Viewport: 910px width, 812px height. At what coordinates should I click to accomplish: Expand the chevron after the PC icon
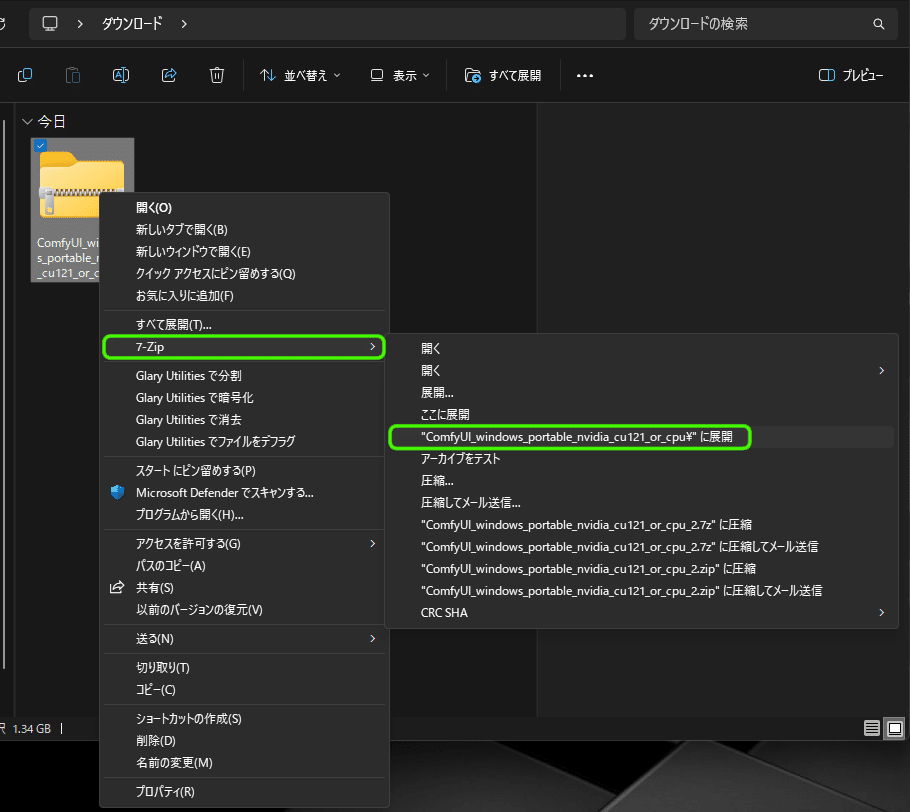(80, 24)
